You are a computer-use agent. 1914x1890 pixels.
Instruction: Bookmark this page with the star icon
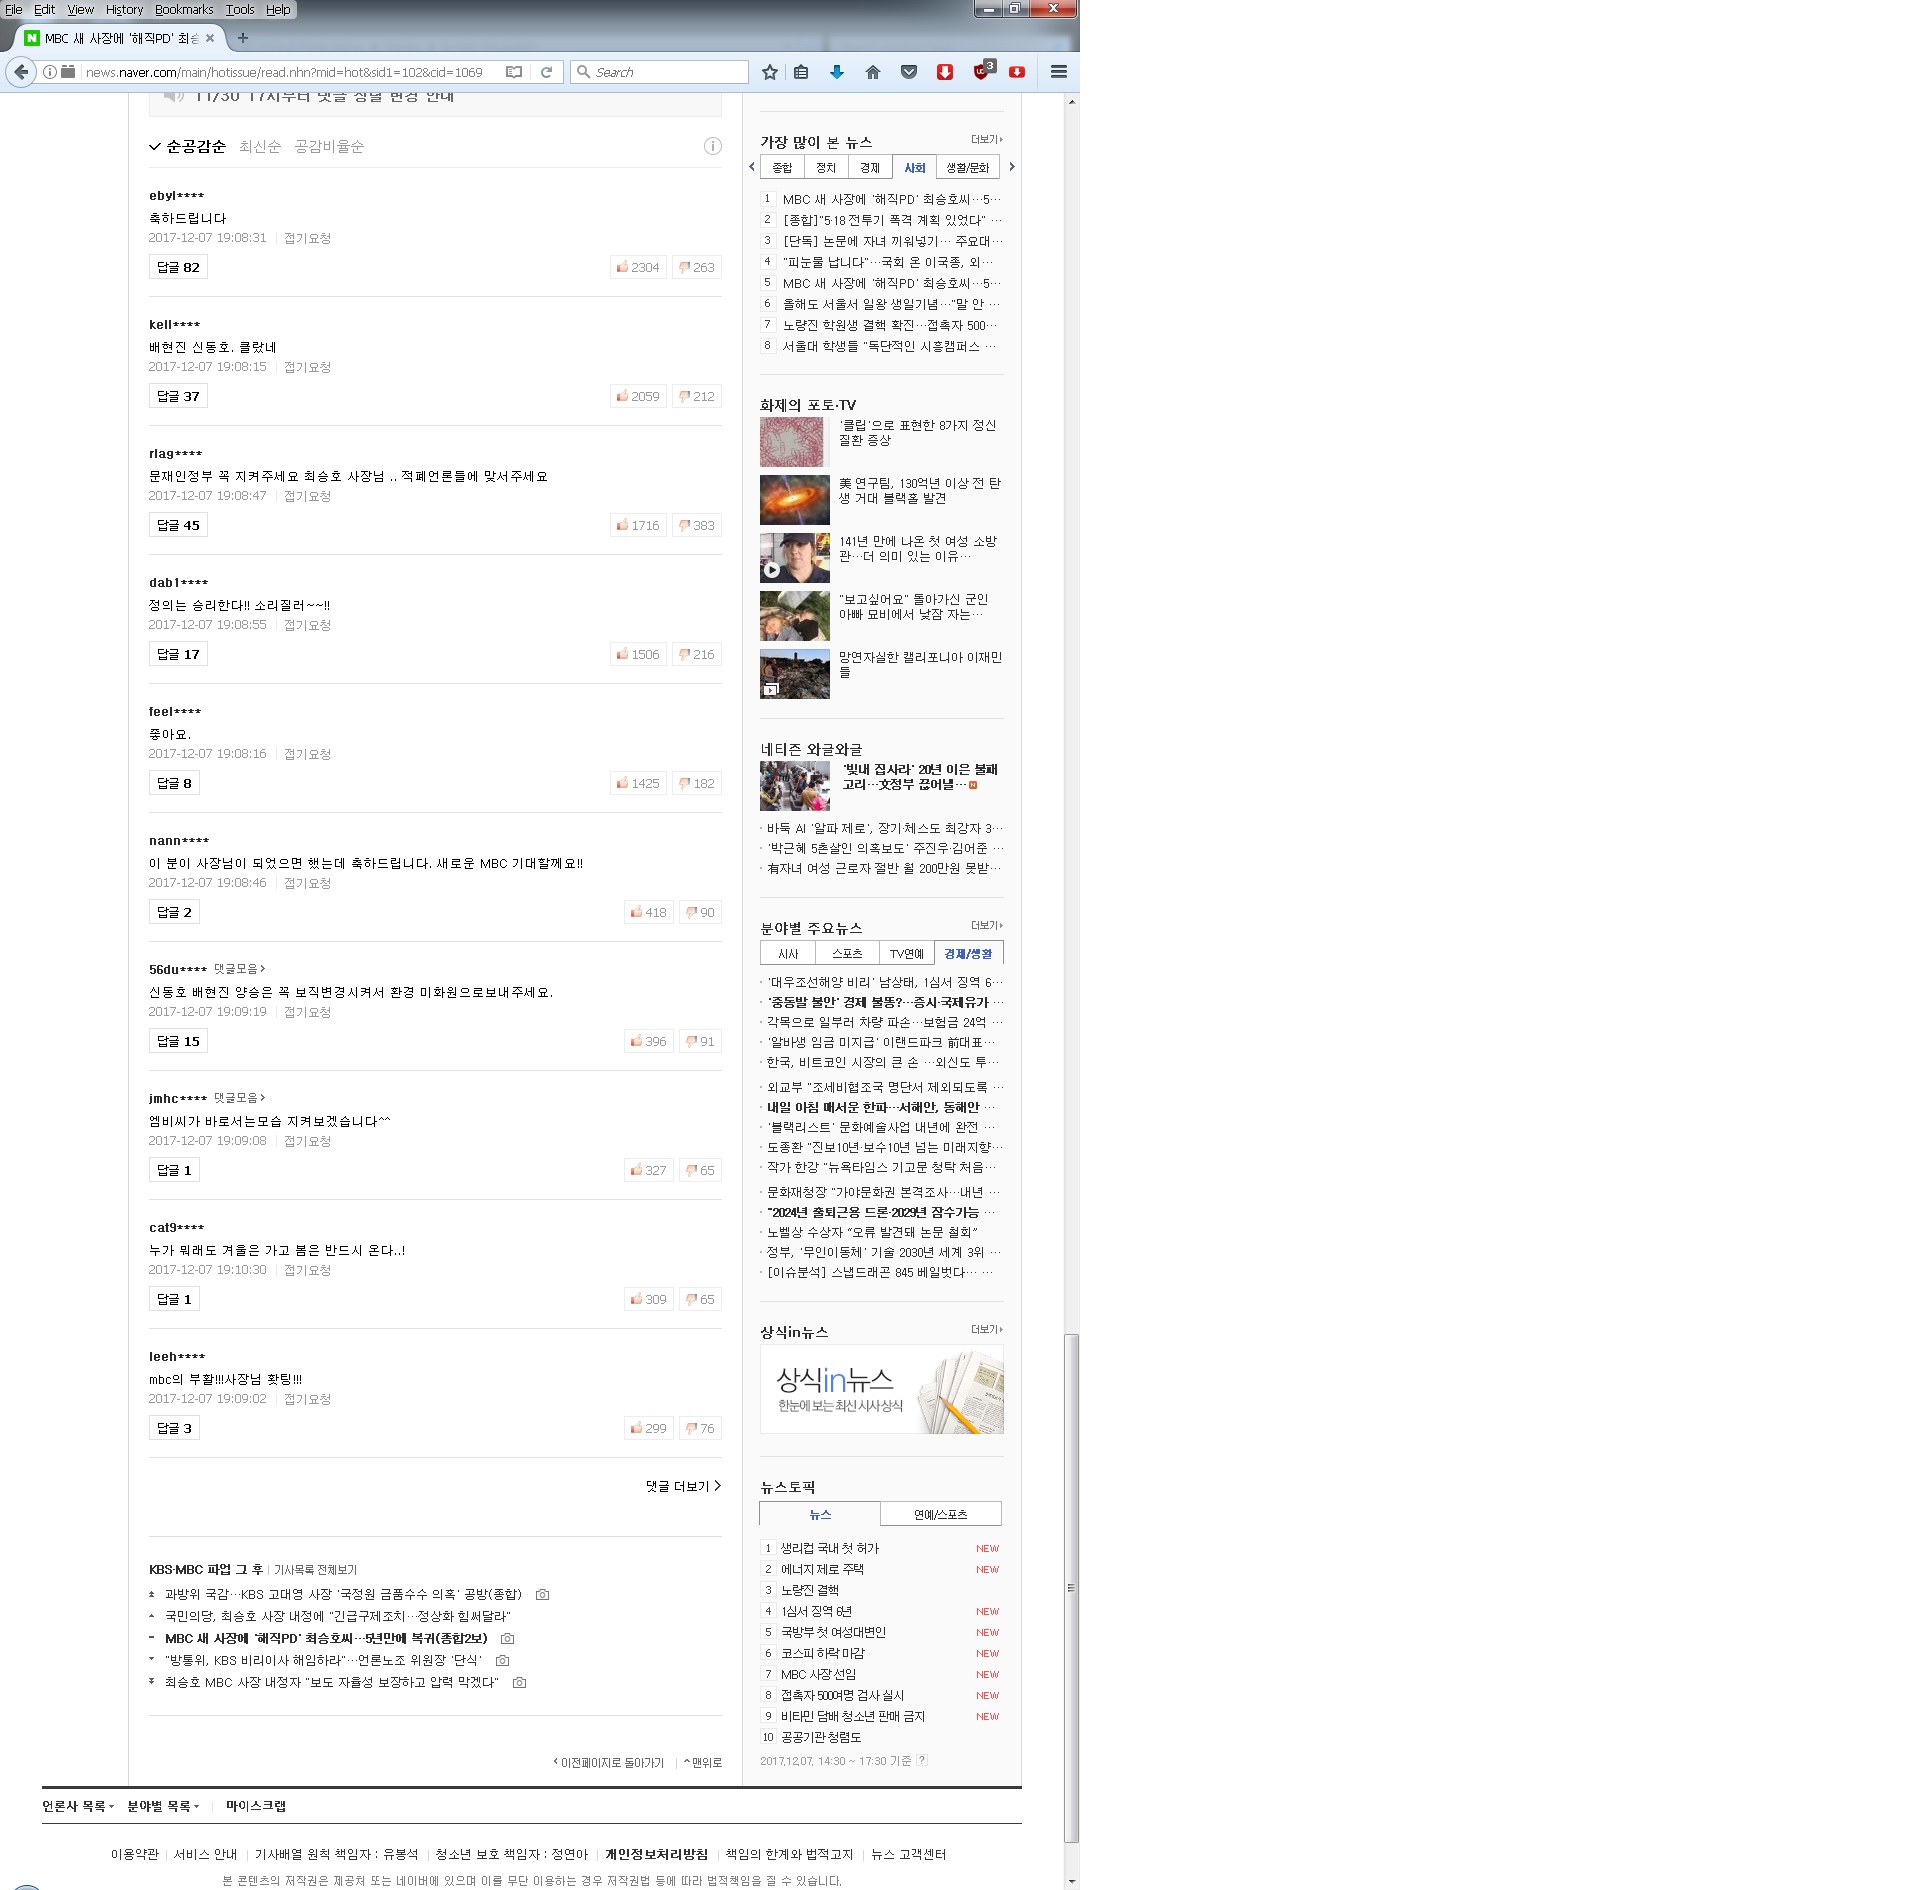coord(769,72)
